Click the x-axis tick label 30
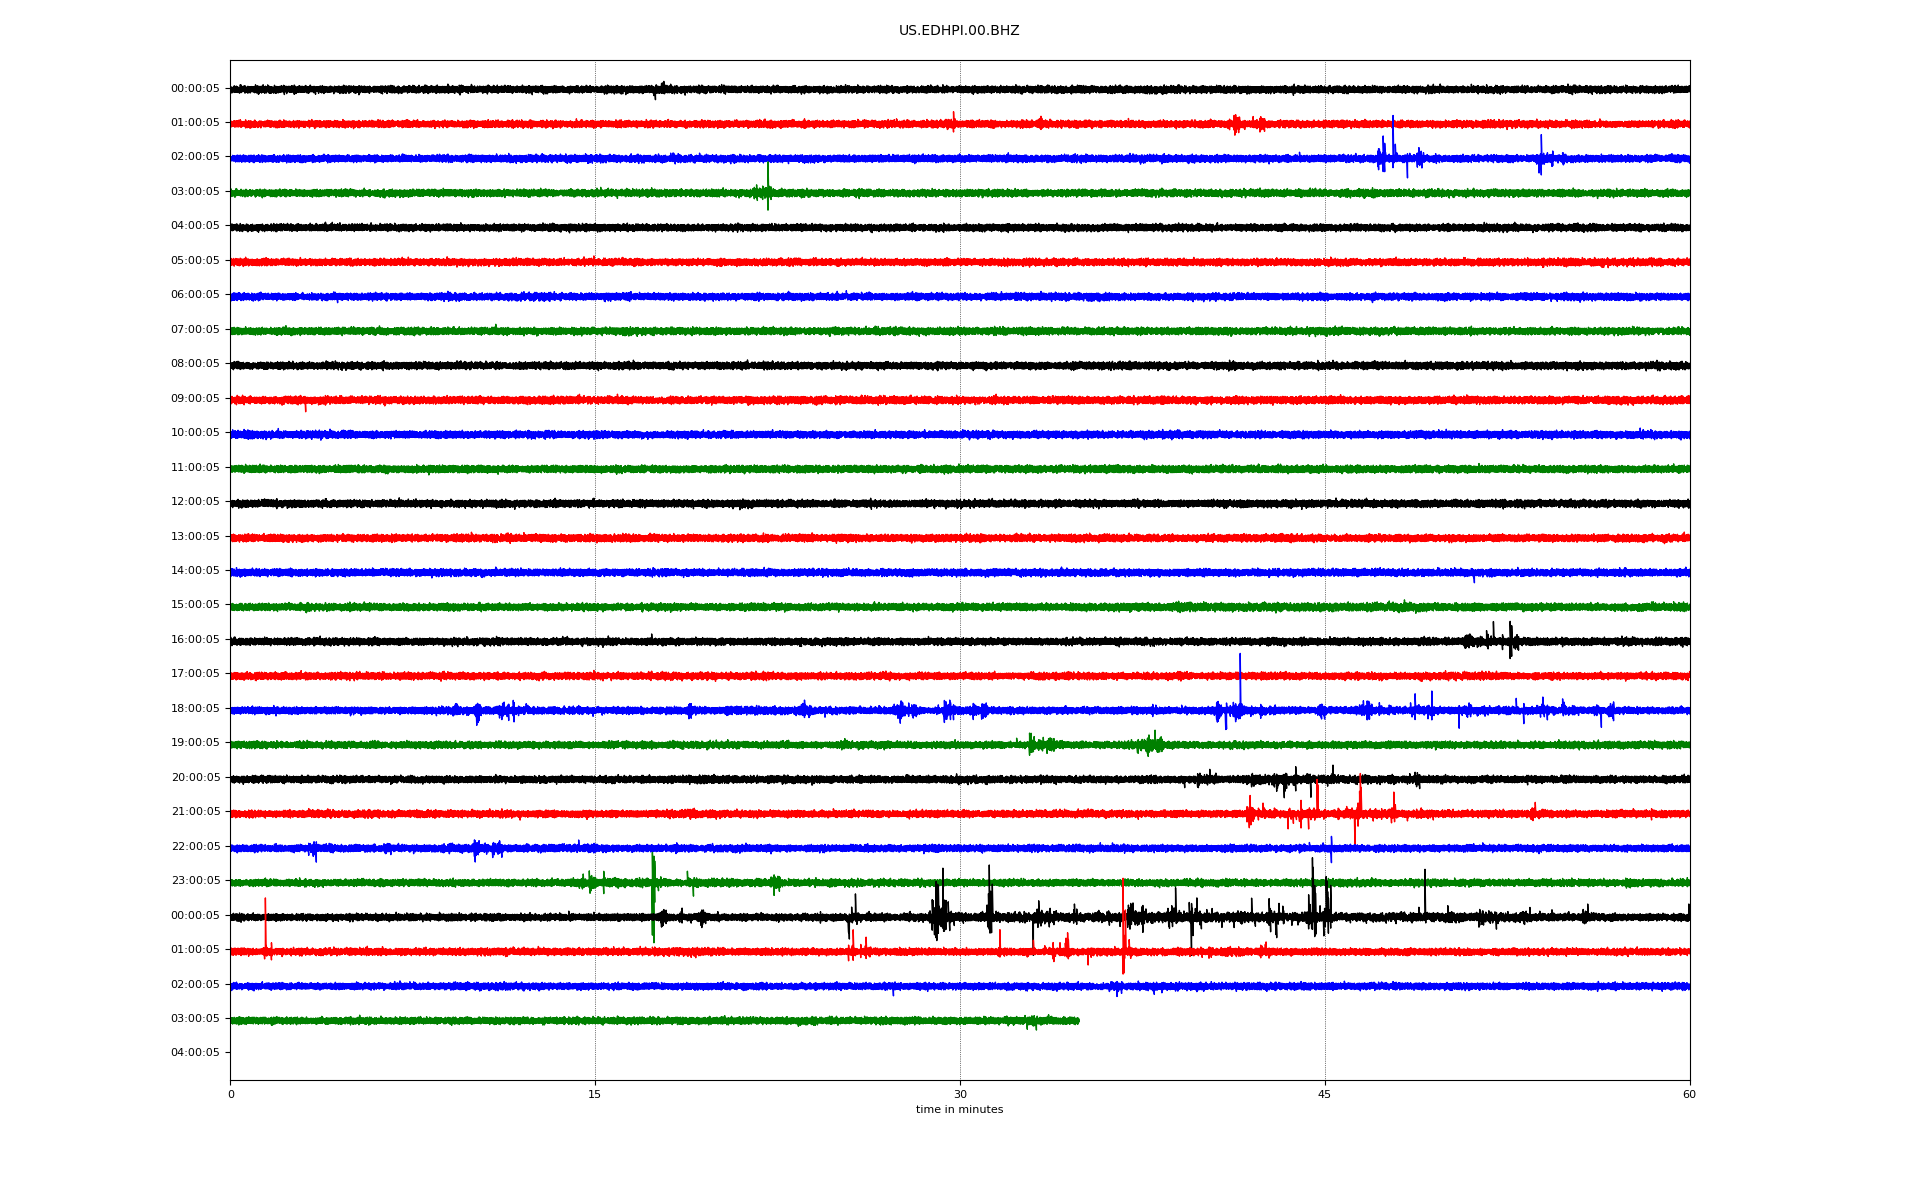The image size is (1920, 1200). [x=960, y=1095]
